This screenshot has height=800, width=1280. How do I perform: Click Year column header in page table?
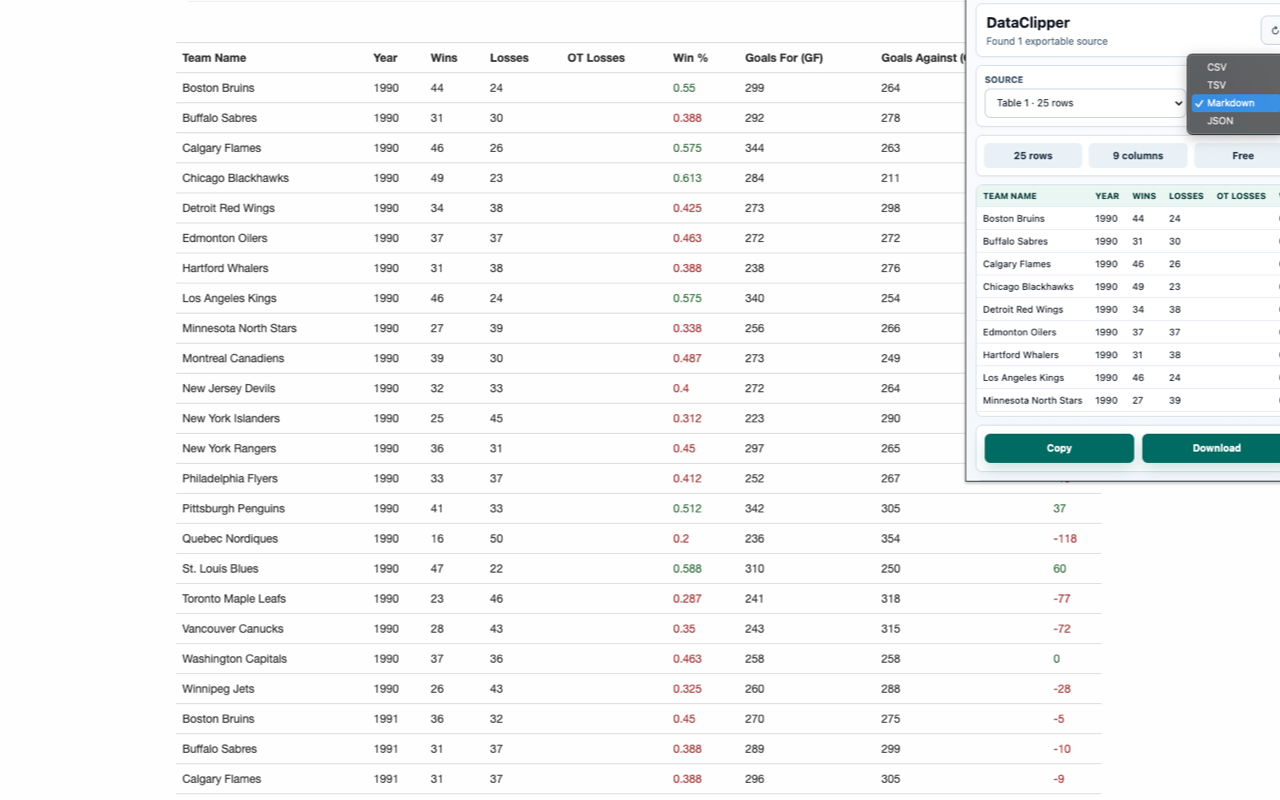coord(385,58)
